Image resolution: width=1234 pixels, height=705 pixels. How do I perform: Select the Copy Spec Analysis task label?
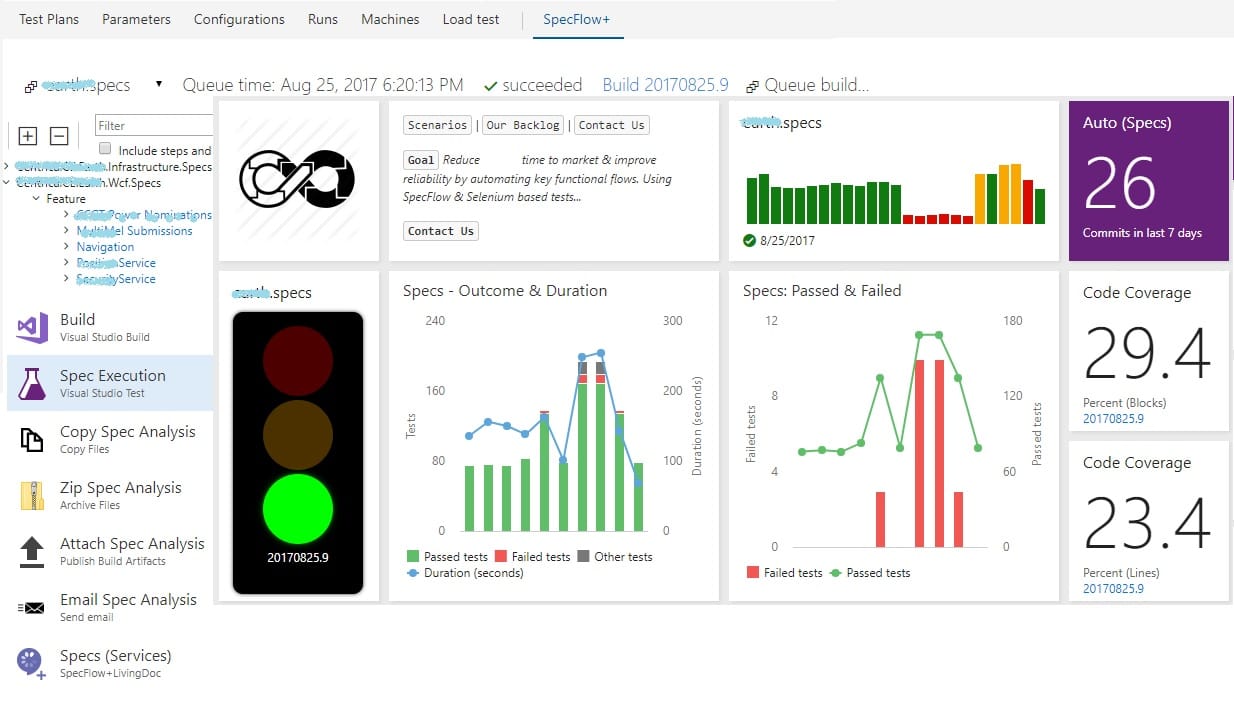coord(128,431)
